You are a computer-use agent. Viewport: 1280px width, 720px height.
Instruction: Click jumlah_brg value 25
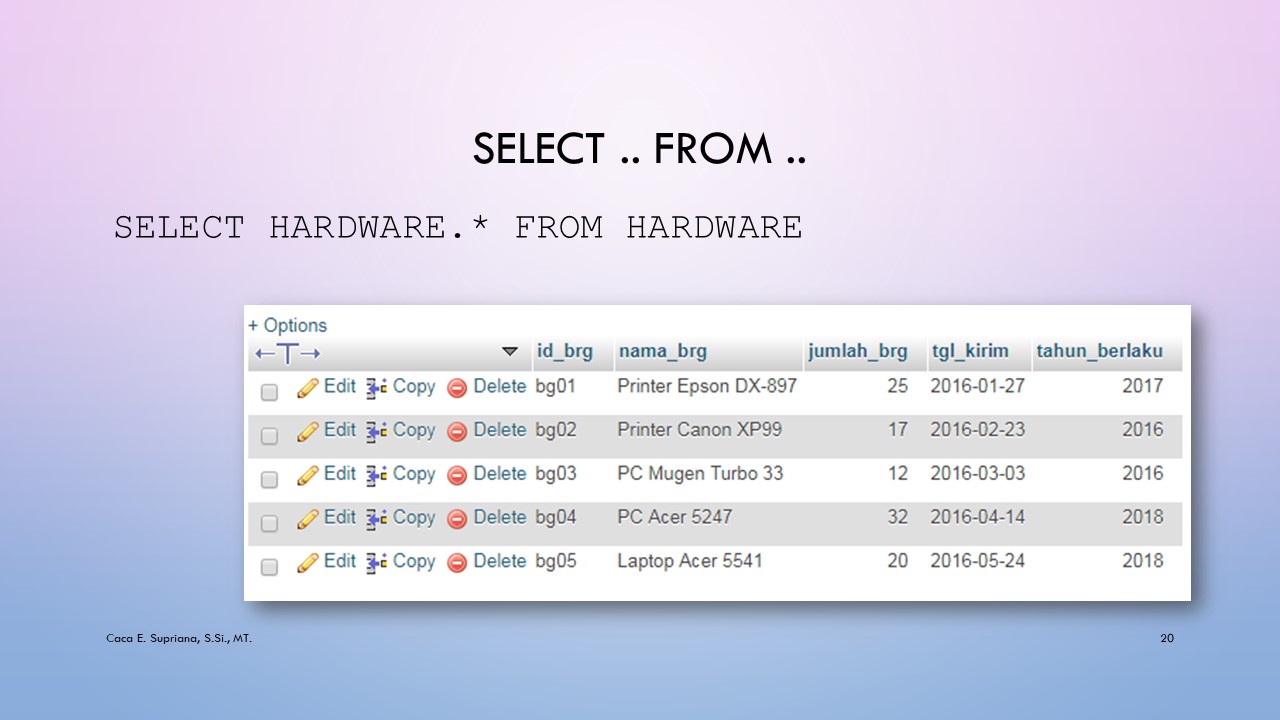coord(897,386)
